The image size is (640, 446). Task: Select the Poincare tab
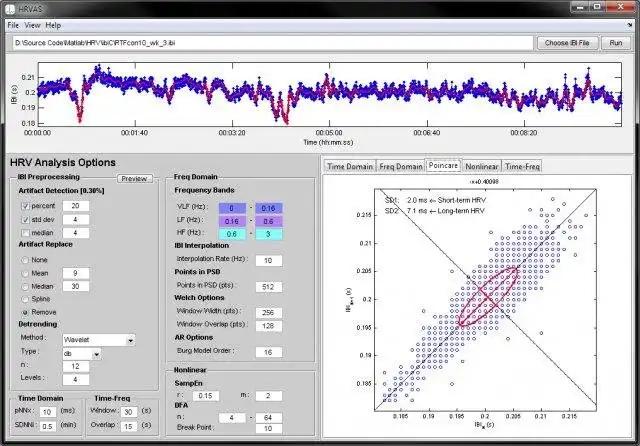[443, 165]
